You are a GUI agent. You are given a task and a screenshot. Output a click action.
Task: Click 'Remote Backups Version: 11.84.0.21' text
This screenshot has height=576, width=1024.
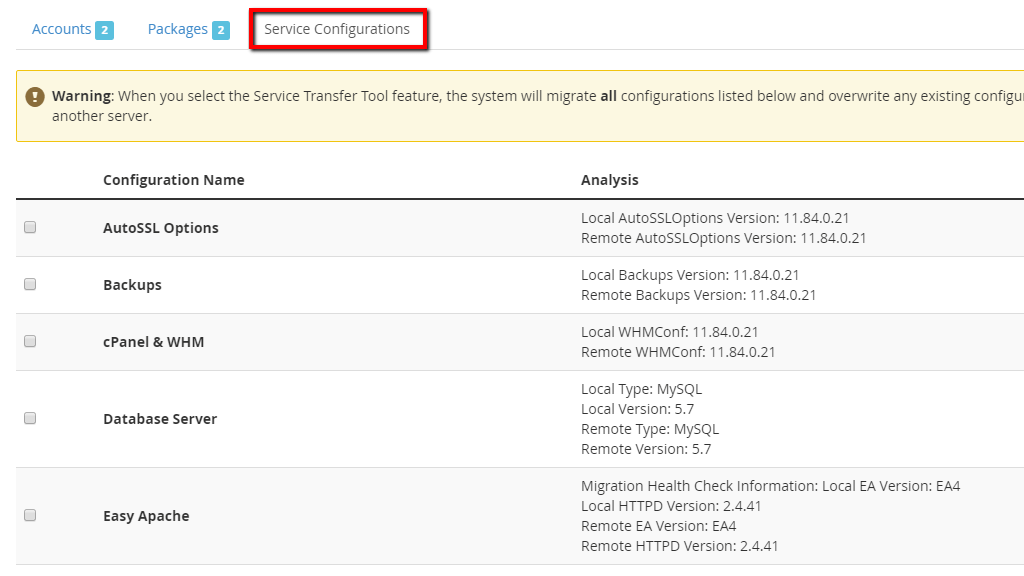click(x=699, y=295)
